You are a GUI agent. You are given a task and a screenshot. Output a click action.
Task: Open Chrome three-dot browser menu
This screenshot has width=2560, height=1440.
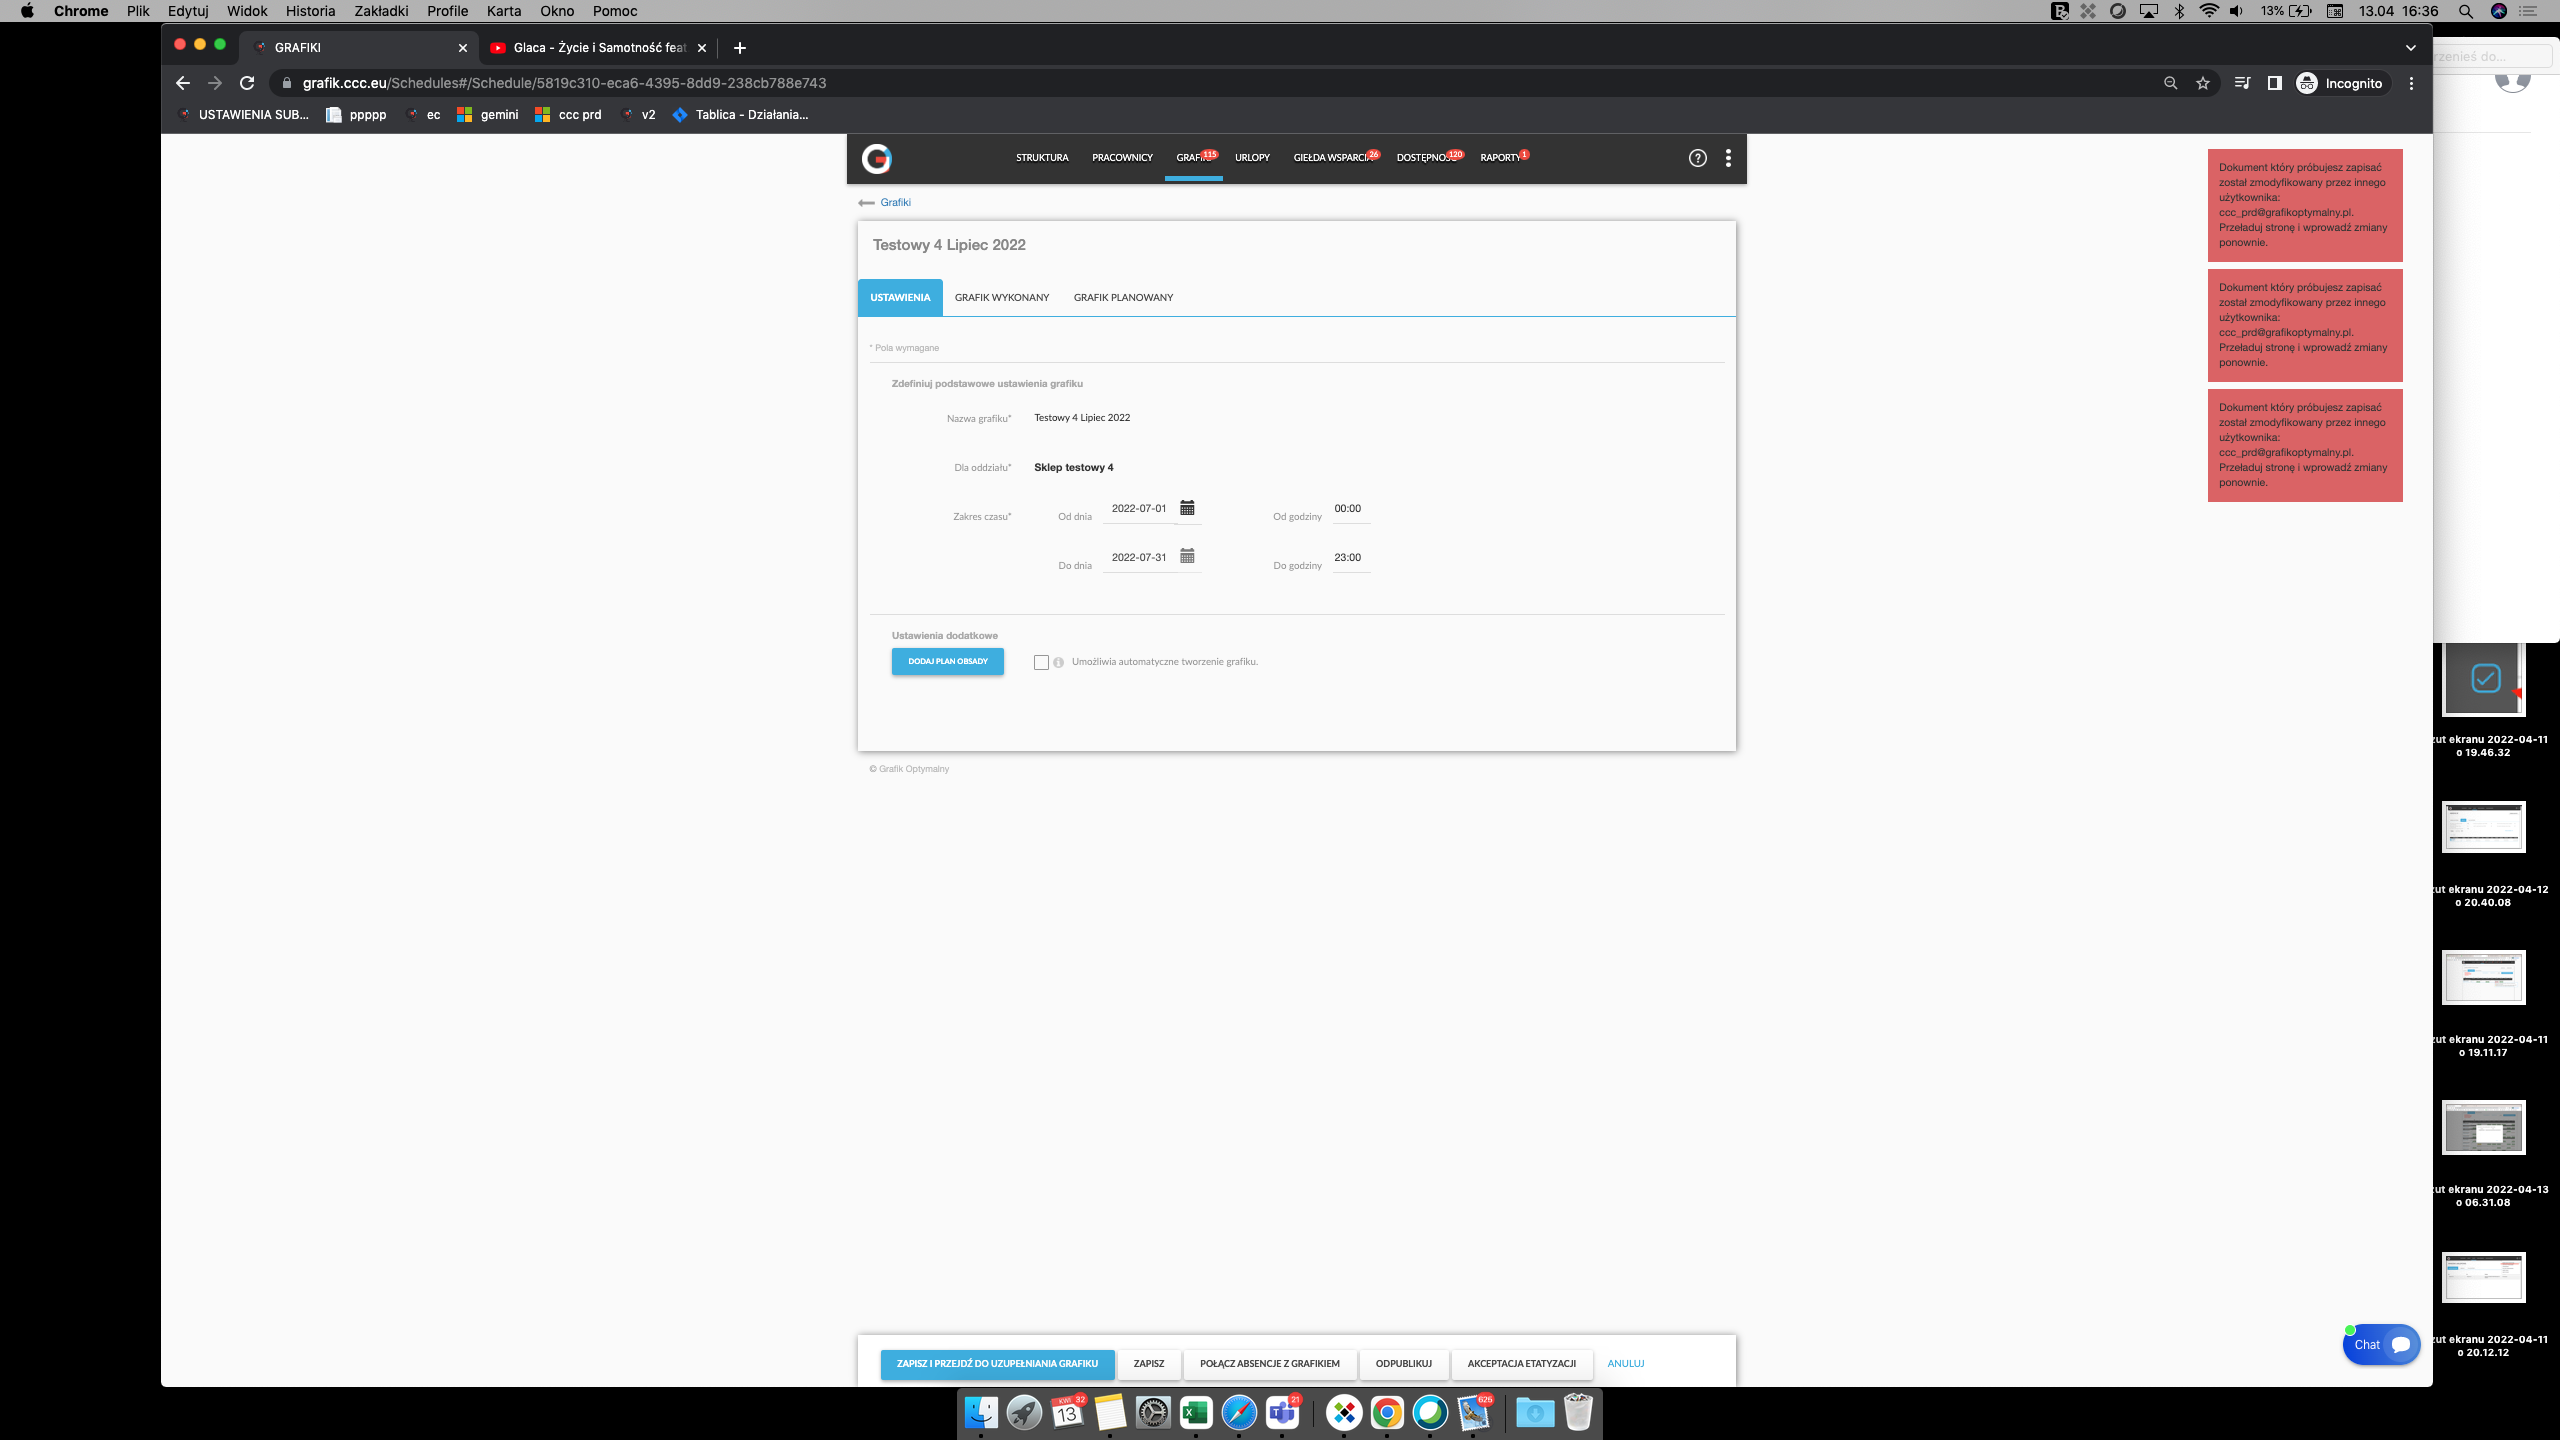pos(2411,83)
